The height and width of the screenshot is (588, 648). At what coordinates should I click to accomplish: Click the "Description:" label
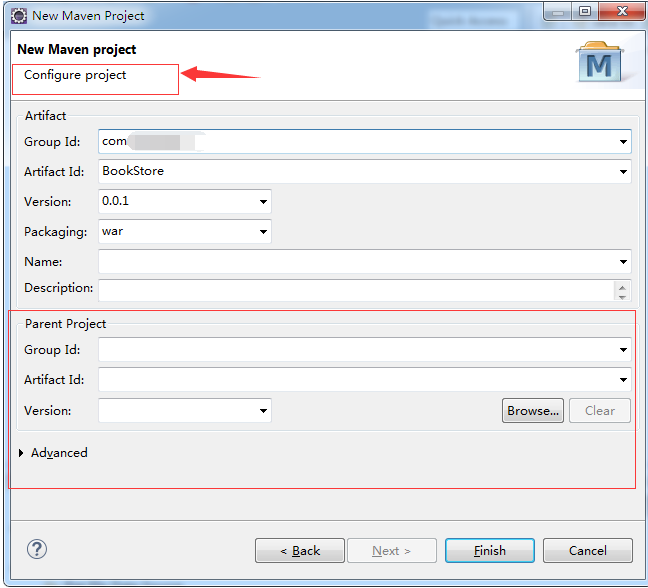click(x=58, y=288)
